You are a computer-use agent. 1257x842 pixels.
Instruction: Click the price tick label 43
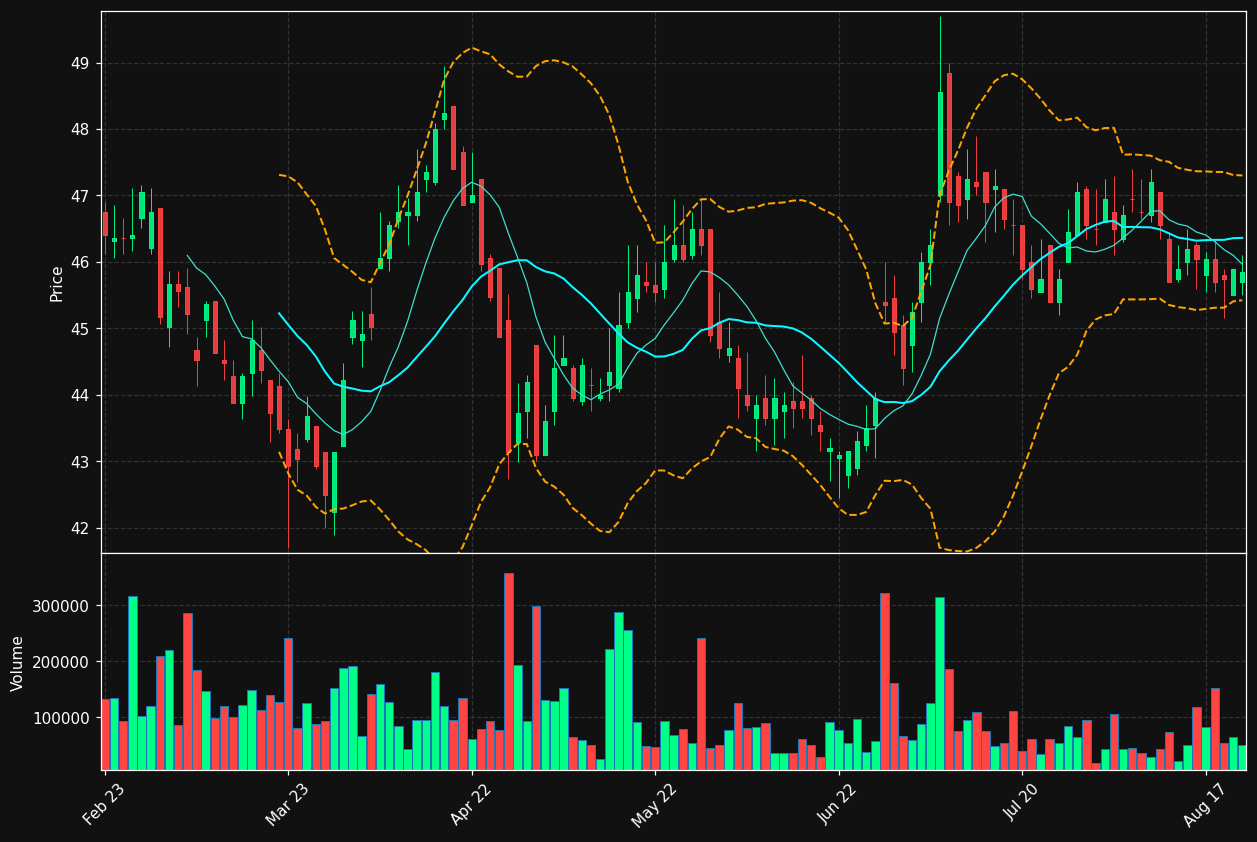pos(80,462)
